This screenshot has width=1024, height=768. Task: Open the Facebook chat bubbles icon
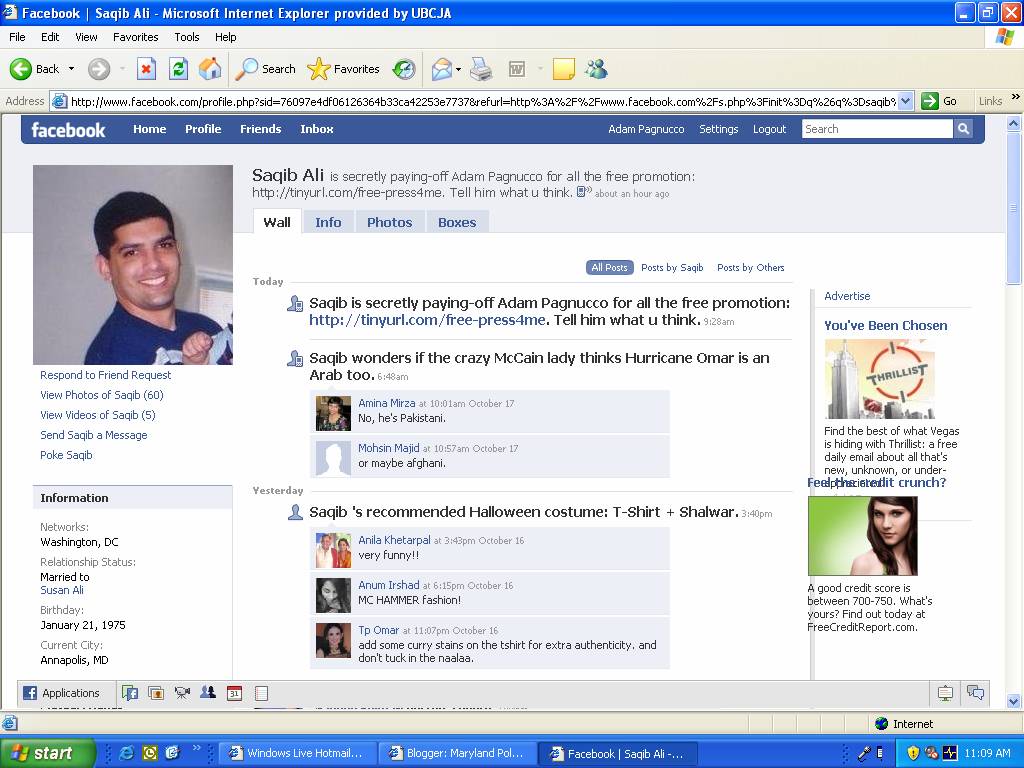(x=975, y=692)
